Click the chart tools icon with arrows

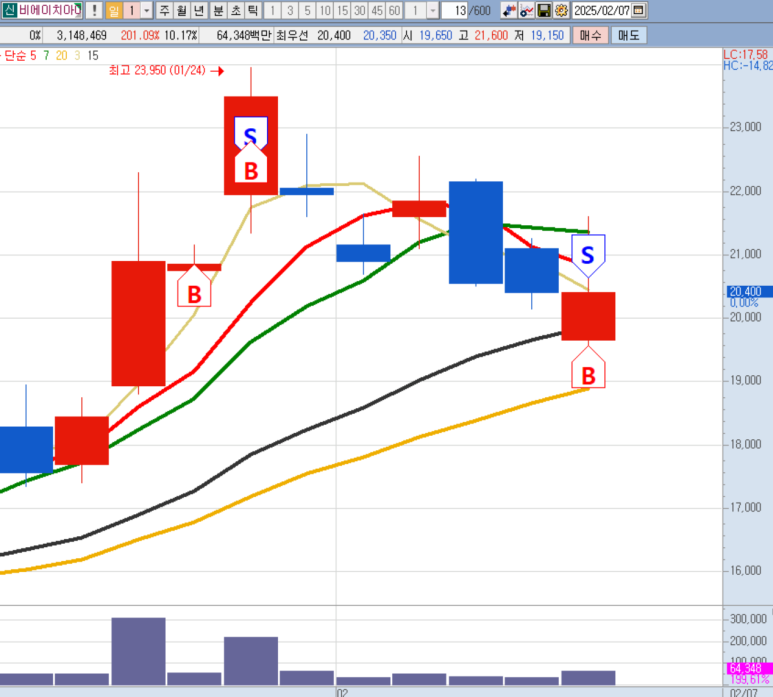[x=509, y=10]
